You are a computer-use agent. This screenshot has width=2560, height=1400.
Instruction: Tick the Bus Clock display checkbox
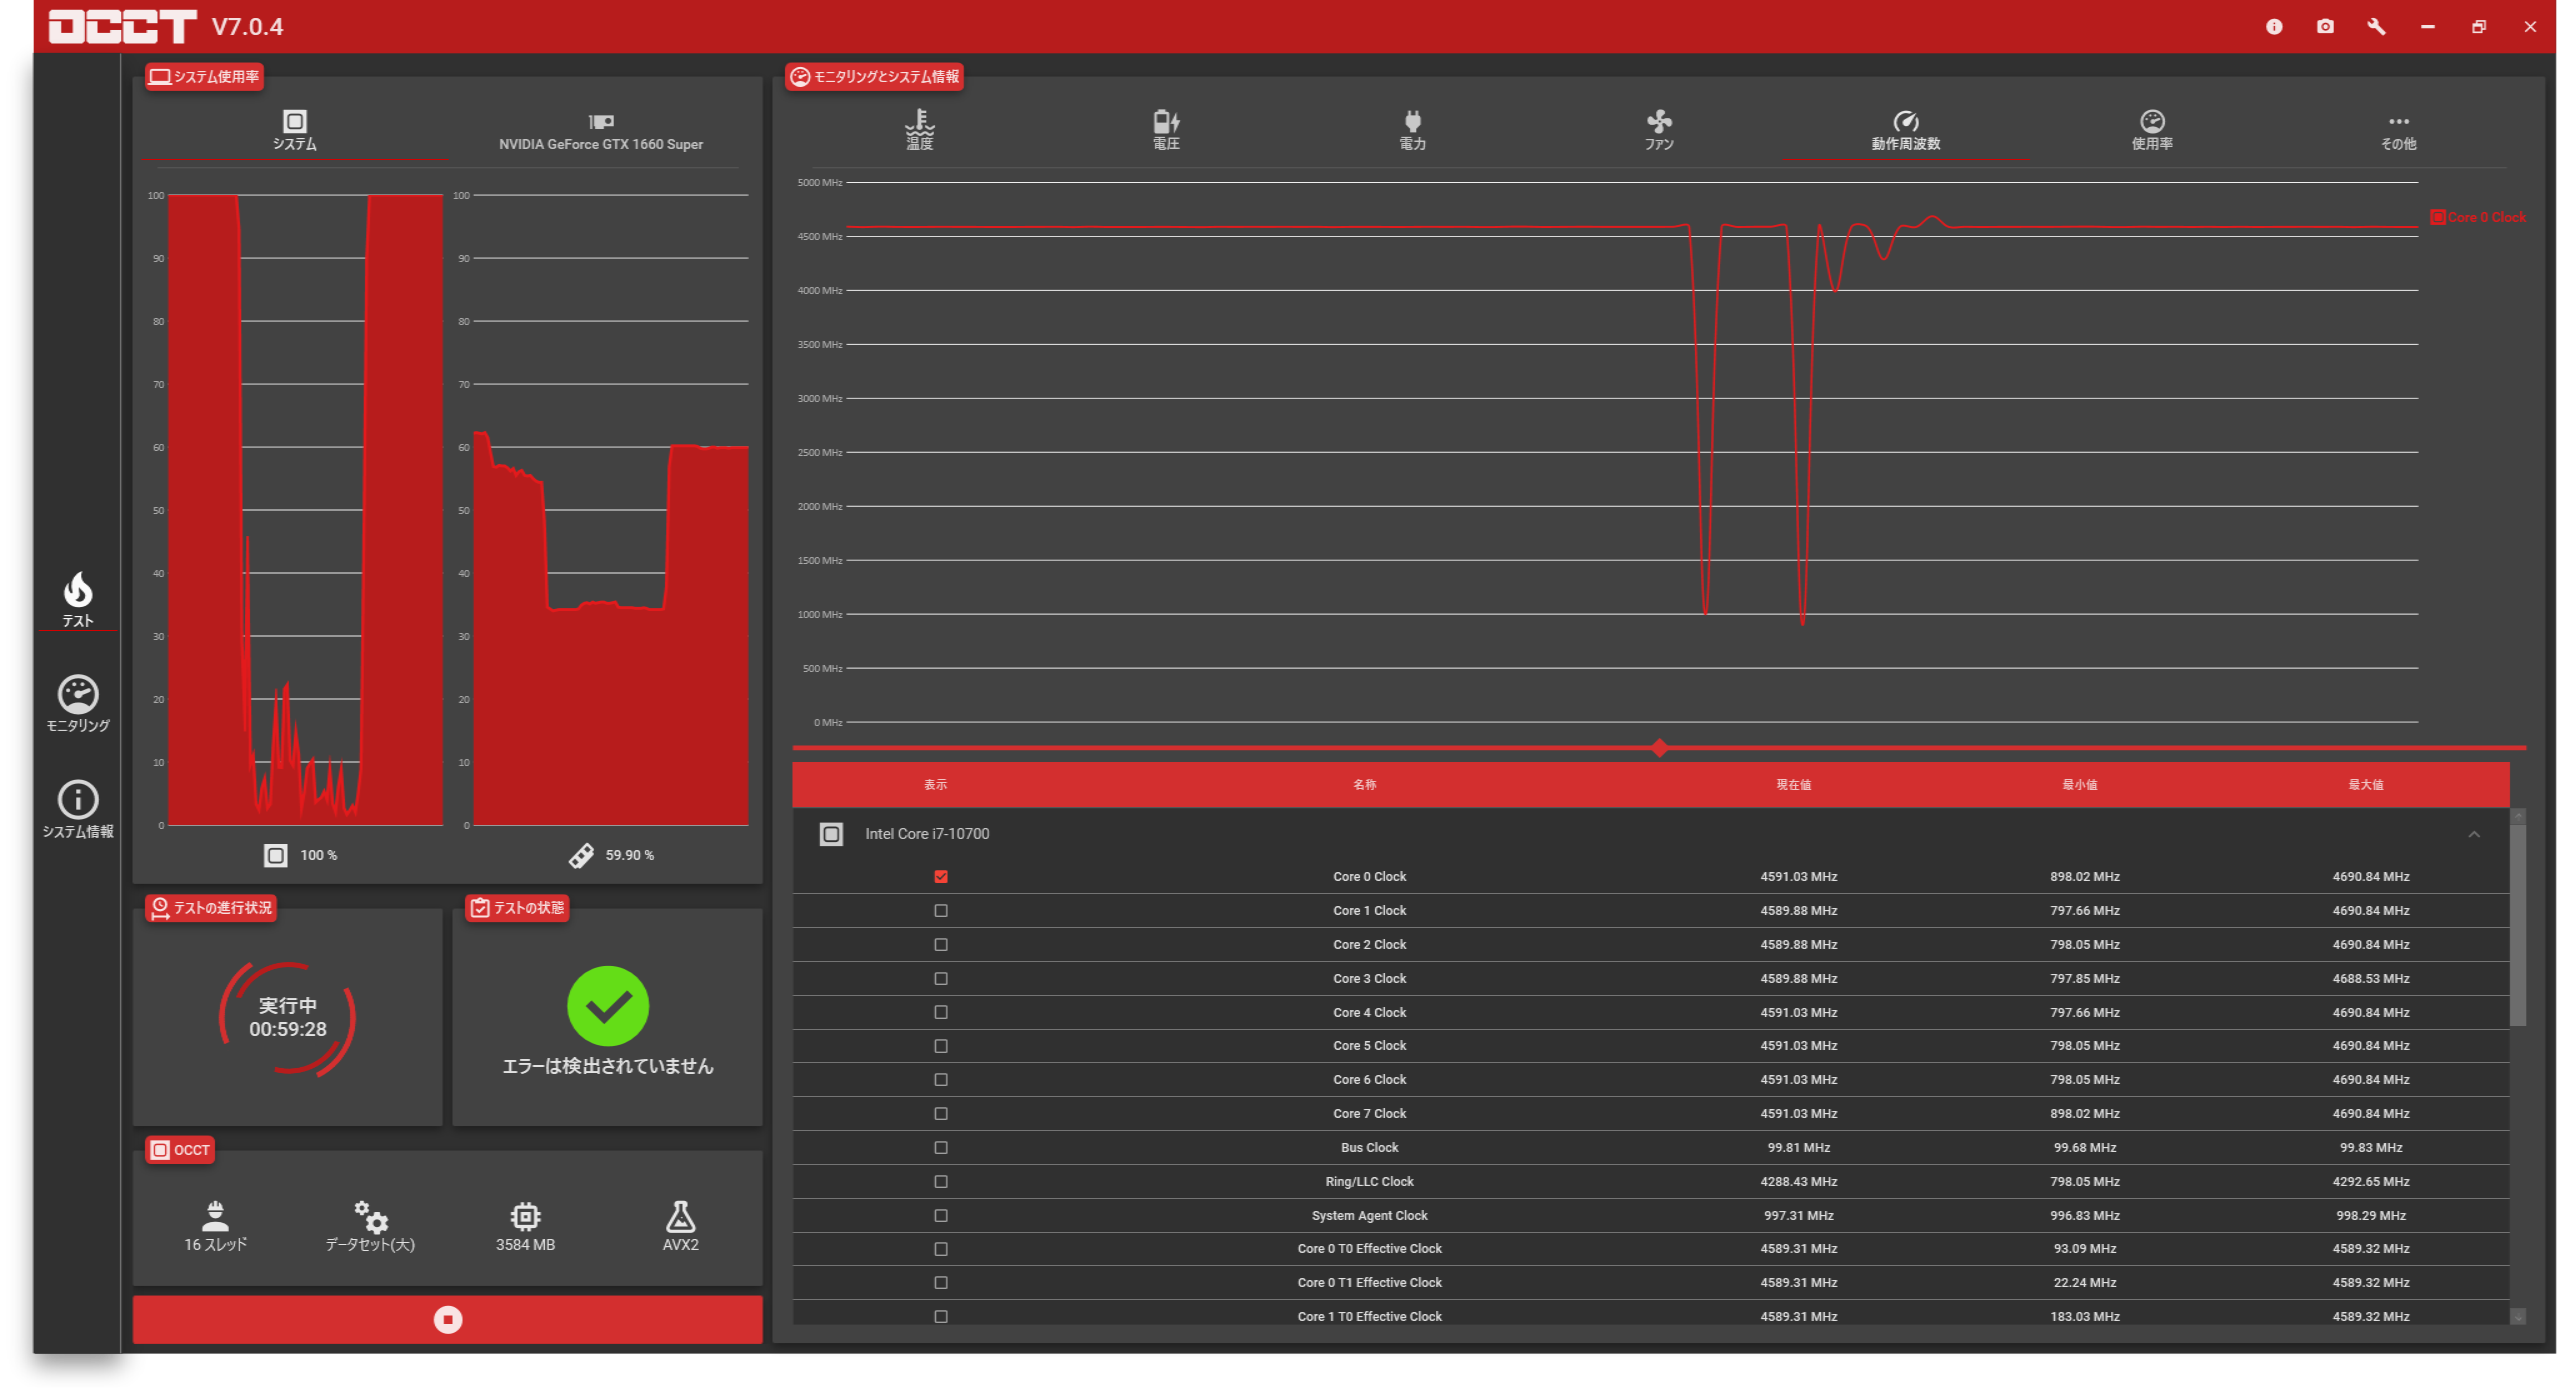click(x=941, y=1148)
